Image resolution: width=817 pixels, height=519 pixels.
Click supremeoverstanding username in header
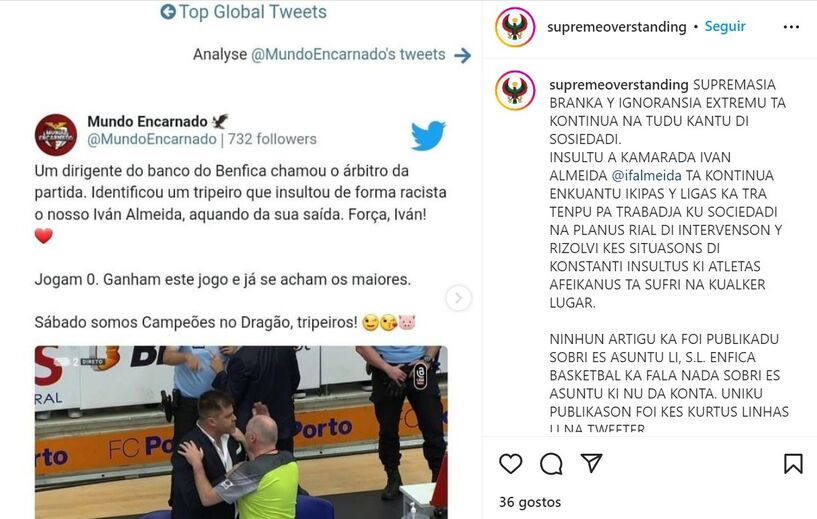[616, 27]
